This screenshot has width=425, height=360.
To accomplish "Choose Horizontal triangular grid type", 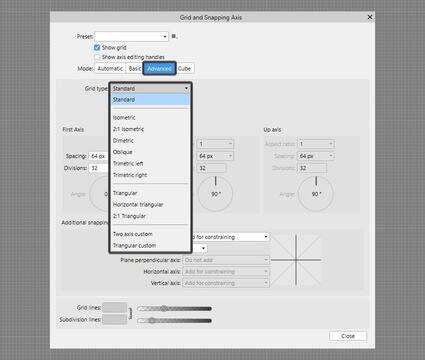I will (x=150, y=205).
